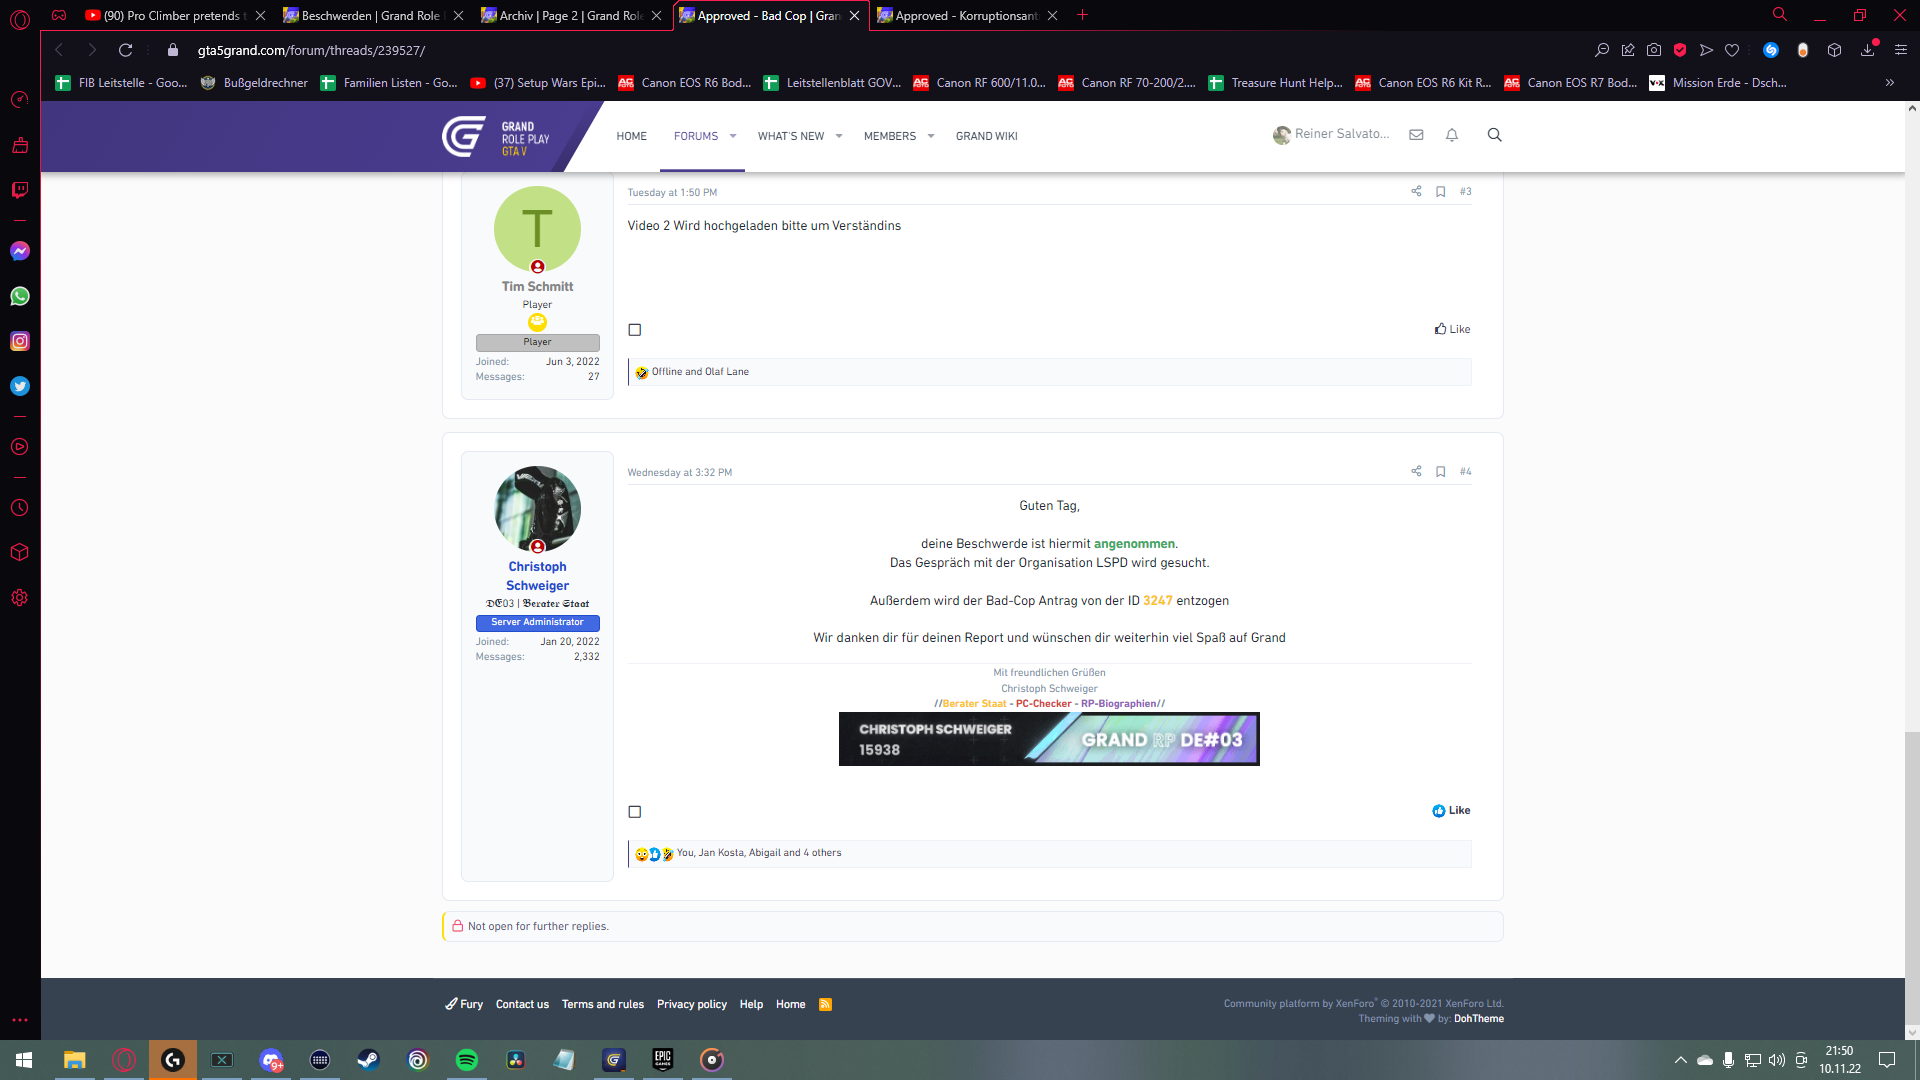Open the Terms and rules link

[x=602, y=1004]
